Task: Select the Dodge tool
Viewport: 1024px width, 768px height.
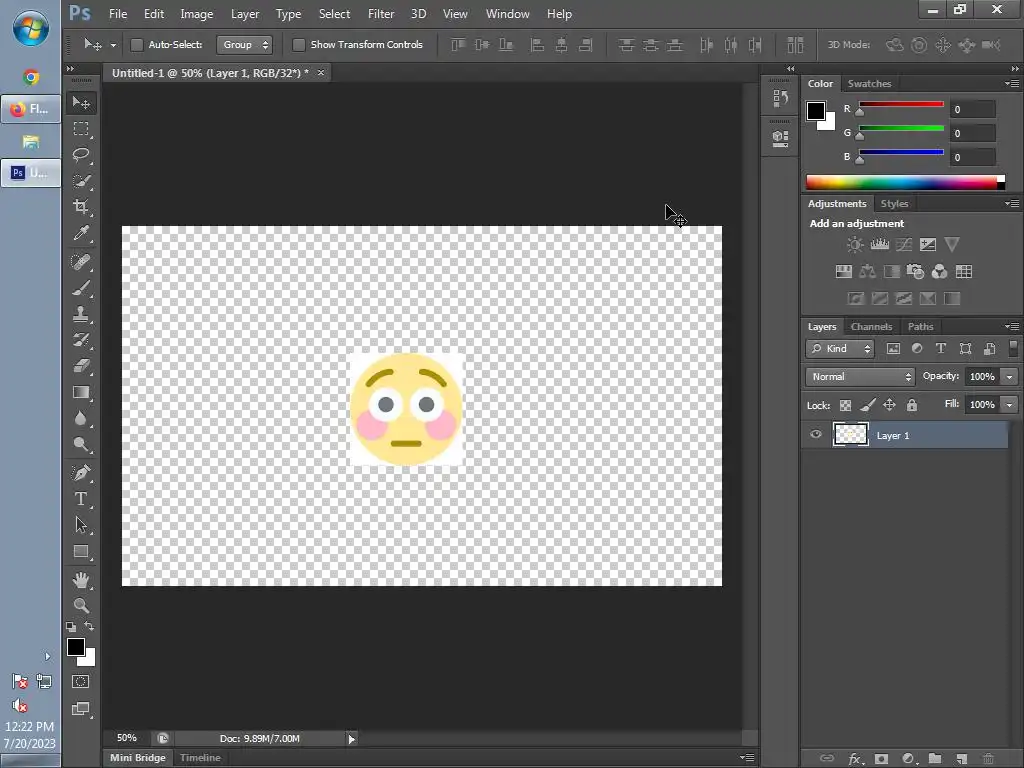Action: (x=81, y=445)
